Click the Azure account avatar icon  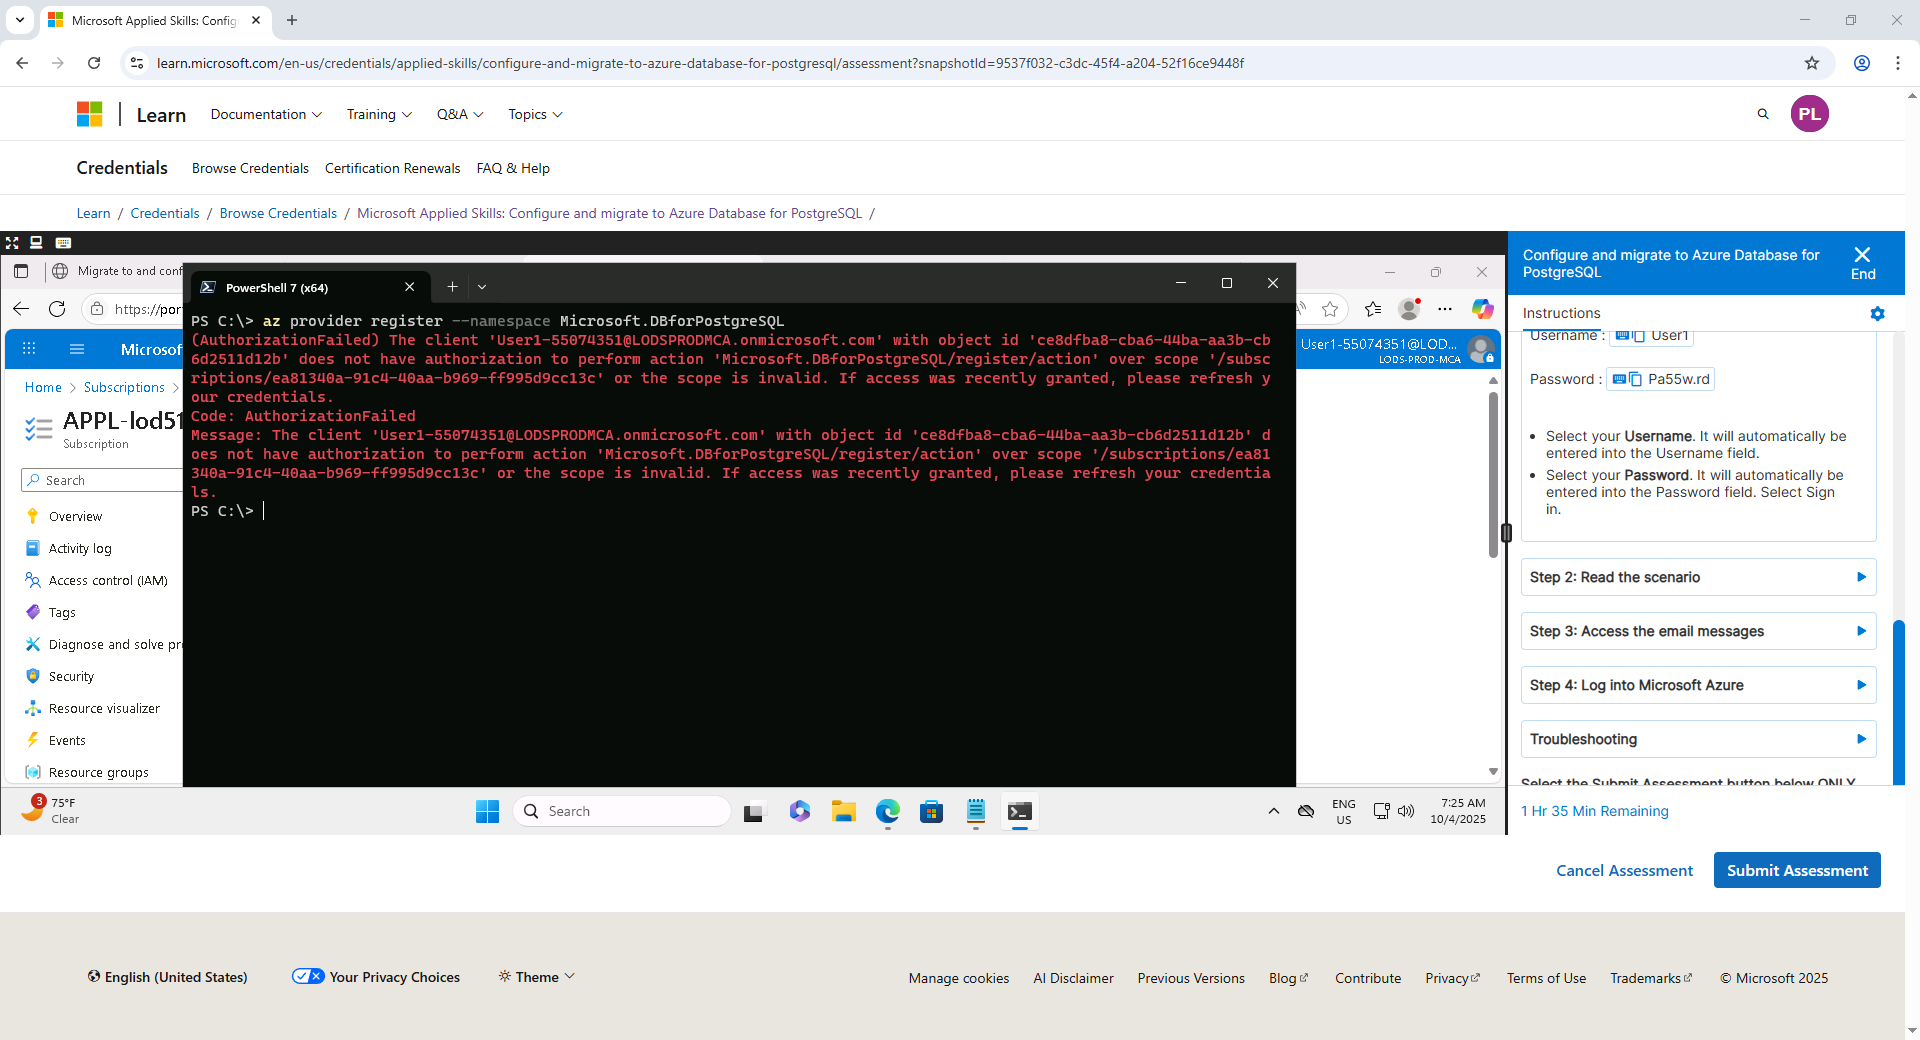point(1481,350)
